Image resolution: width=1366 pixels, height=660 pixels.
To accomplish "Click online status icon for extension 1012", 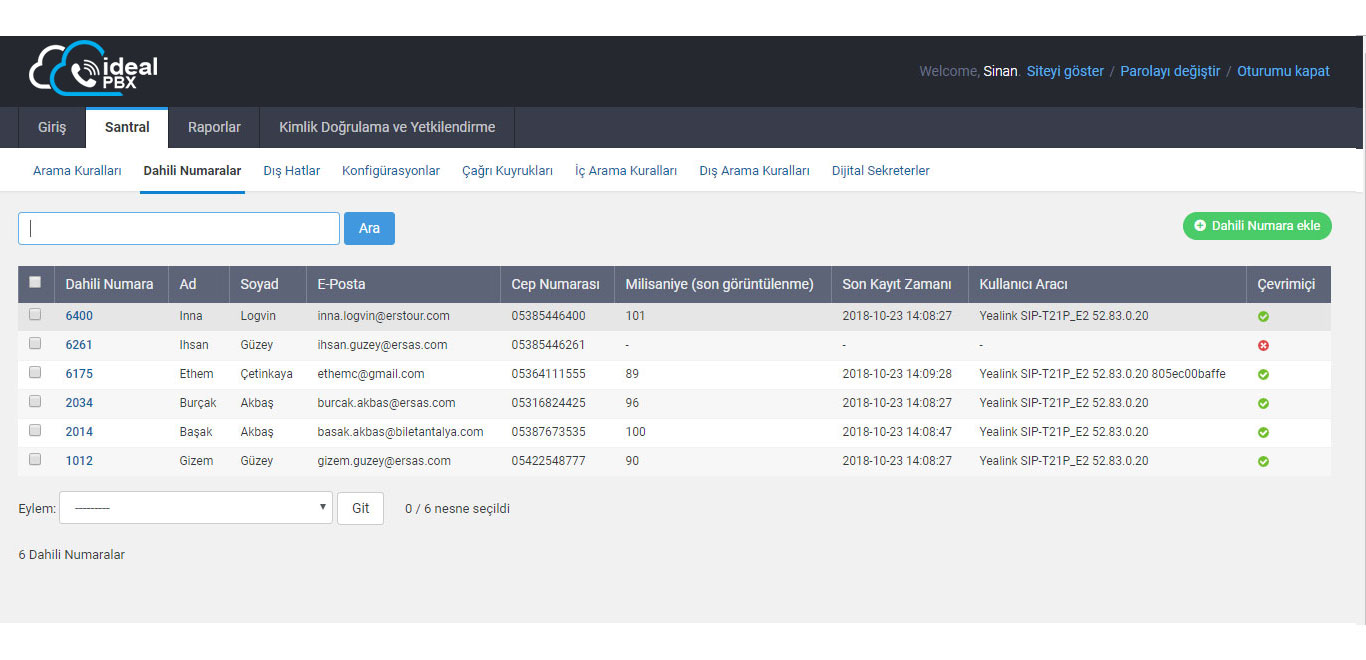I will 1263,462.
